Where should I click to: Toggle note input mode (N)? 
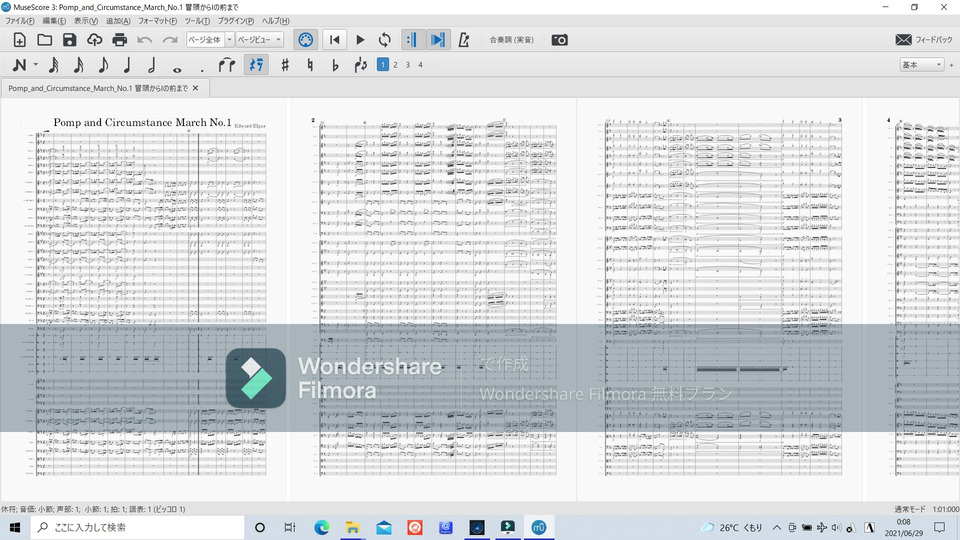(19, 65)
